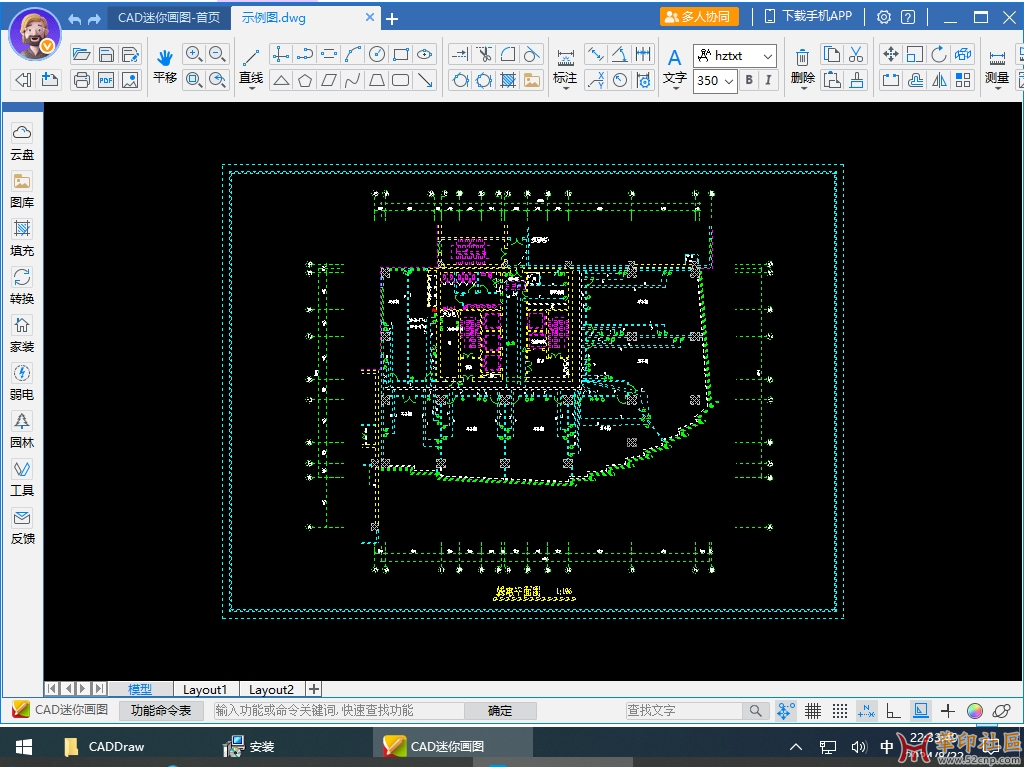Screen dimensions: 1024x767
Task: Click 下载手机APP download link
Action: pyautogui.click(x=808, y=16)
